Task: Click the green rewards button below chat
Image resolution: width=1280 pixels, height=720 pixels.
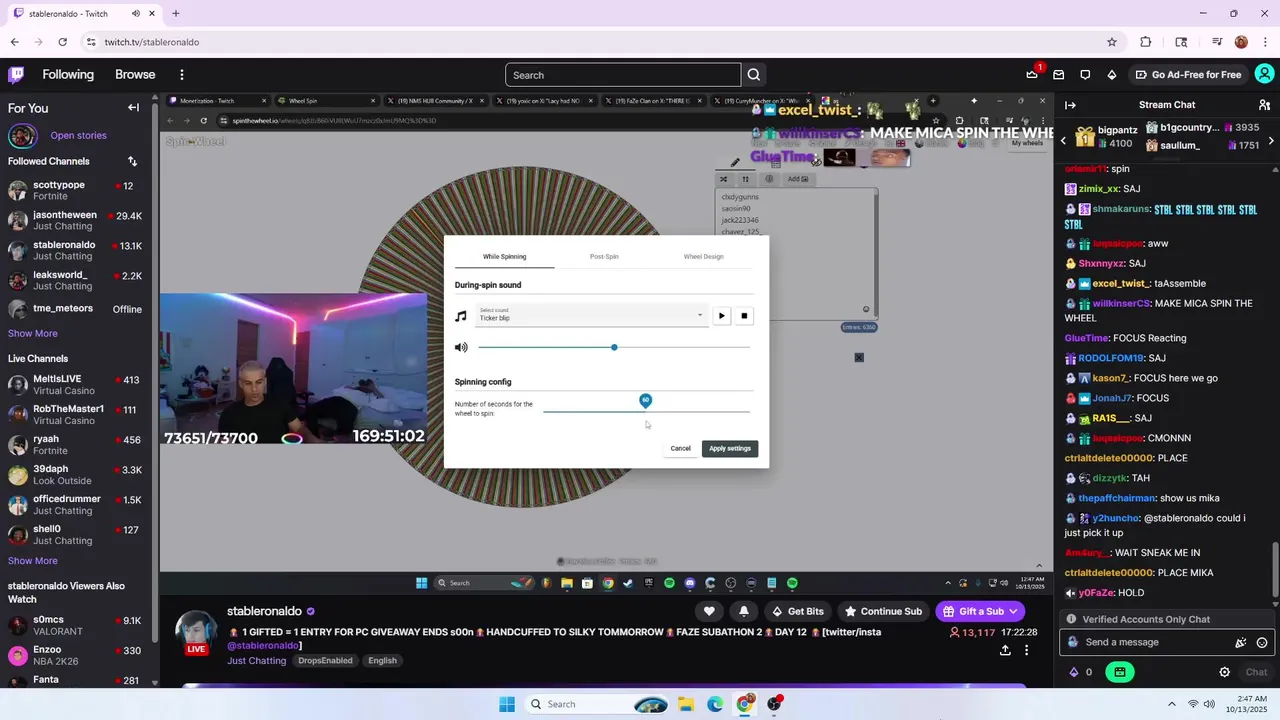Action: [1120, 672]
